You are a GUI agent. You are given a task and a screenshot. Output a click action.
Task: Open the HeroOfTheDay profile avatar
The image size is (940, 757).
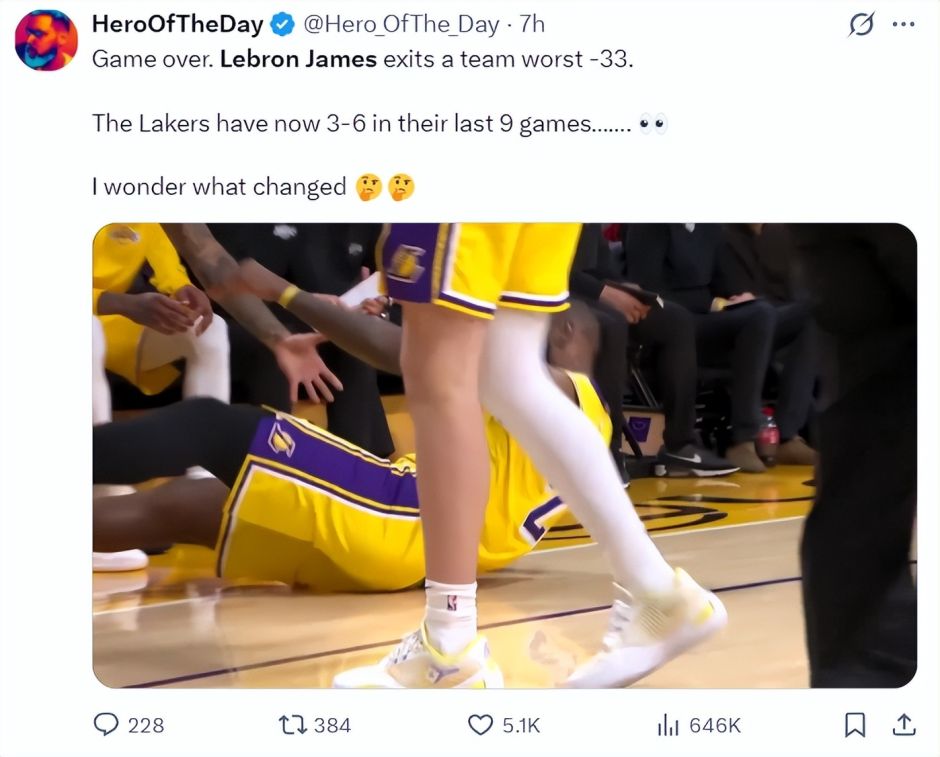click(46, 40)
